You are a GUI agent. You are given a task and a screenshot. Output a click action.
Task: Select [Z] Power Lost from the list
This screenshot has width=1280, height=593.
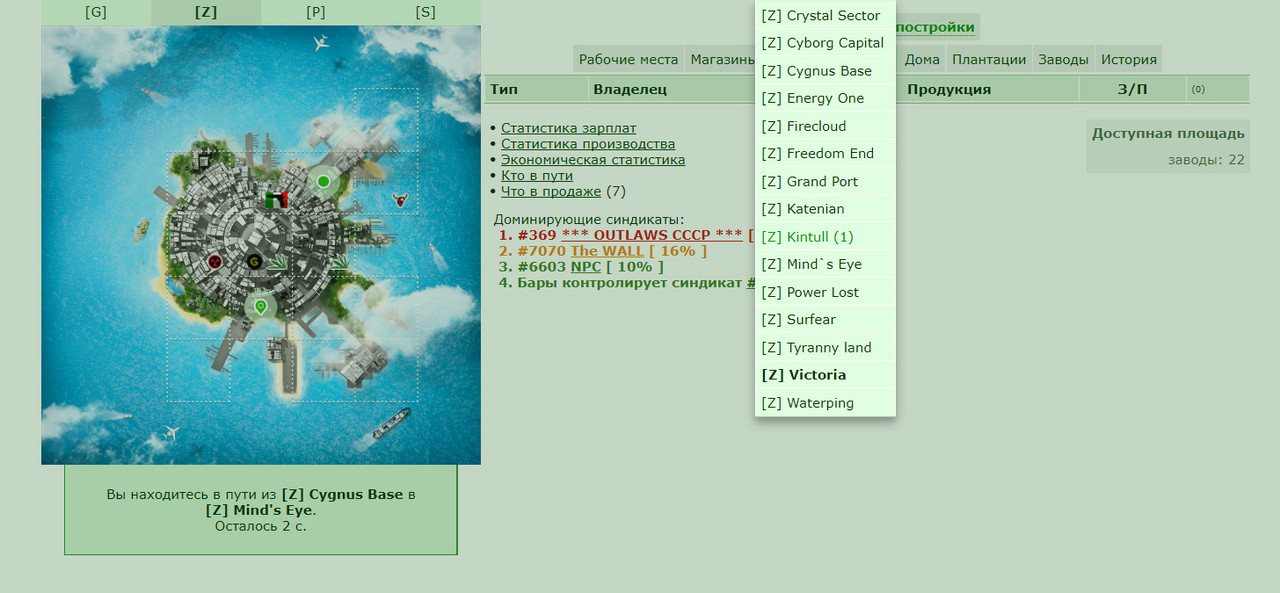(x=825, y=292)
